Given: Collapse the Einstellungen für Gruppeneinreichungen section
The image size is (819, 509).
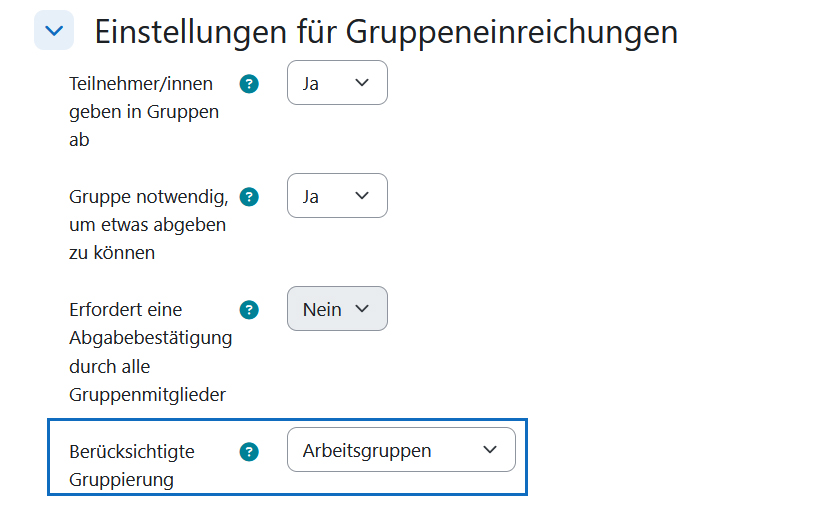Looking at the screenshot, I should (54, 31).
